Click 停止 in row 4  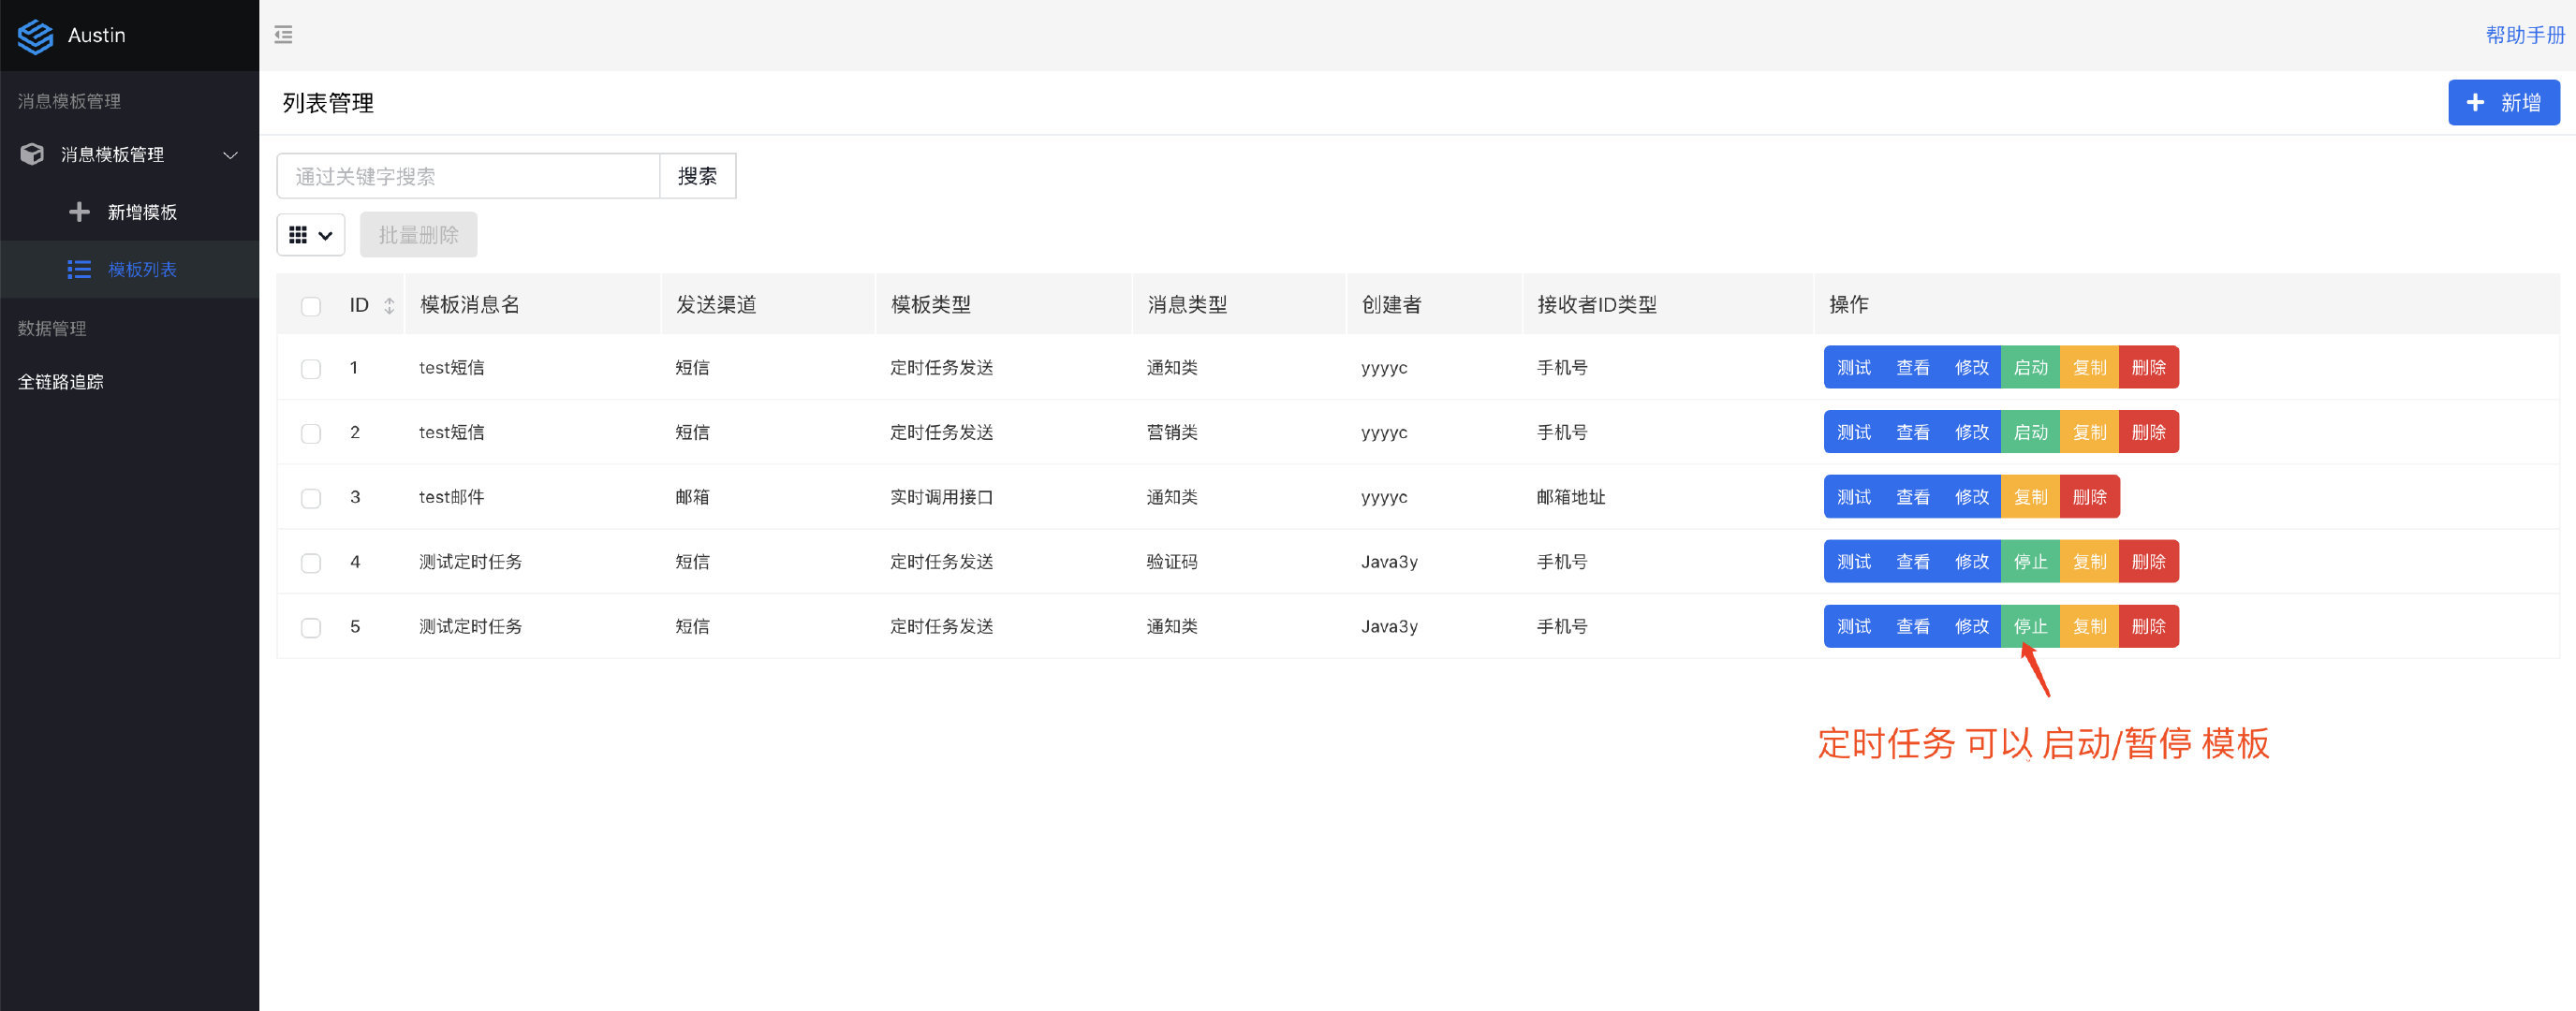point(2030,562)
